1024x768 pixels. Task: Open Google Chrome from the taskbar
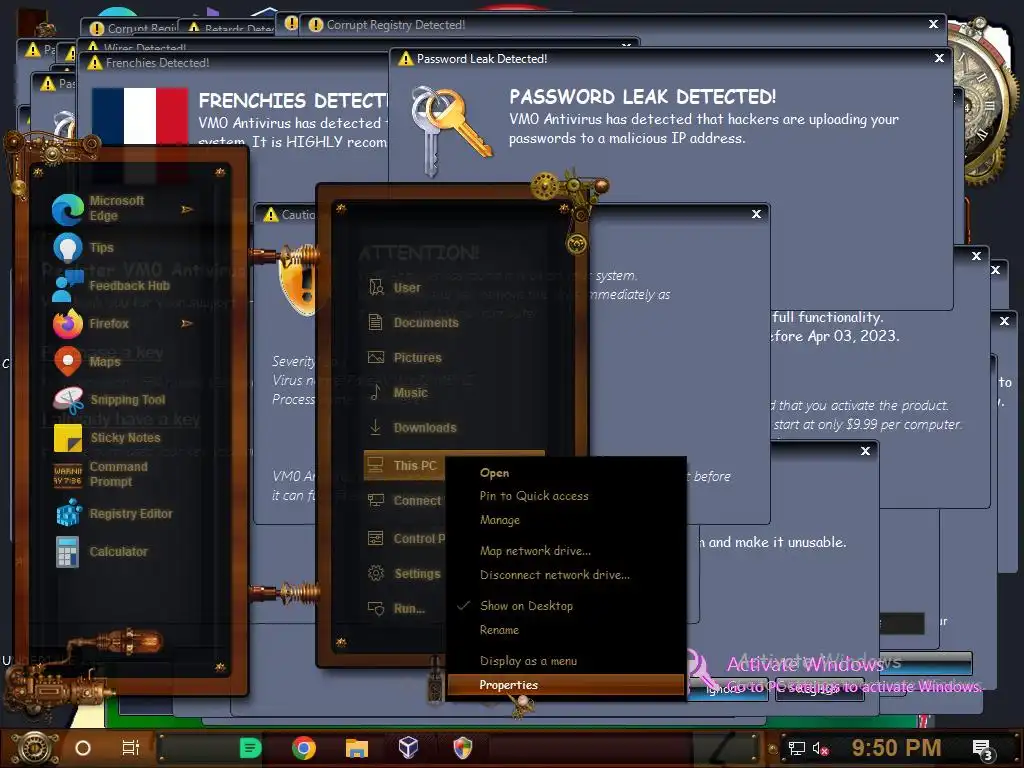pyautogui.click(x=304, y=748)
